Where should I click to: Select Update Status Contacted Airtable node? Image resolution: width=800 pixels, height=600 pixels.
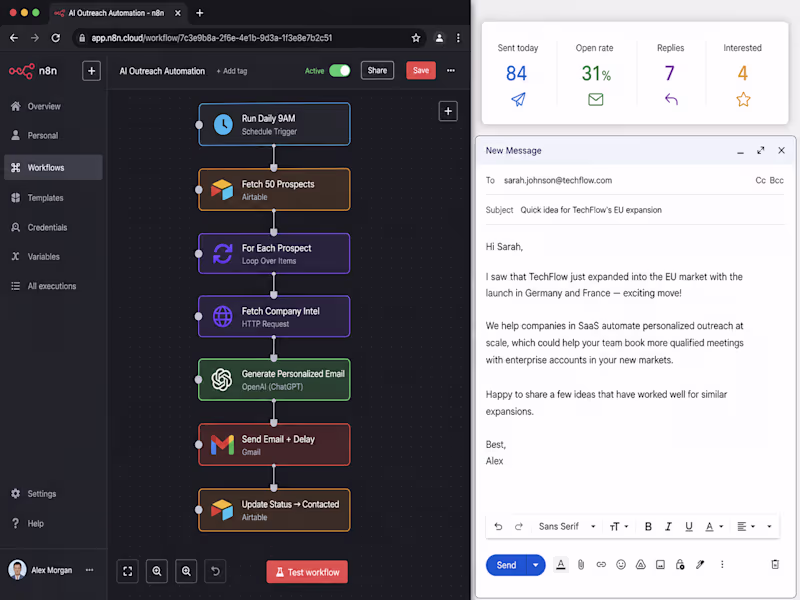274,510
